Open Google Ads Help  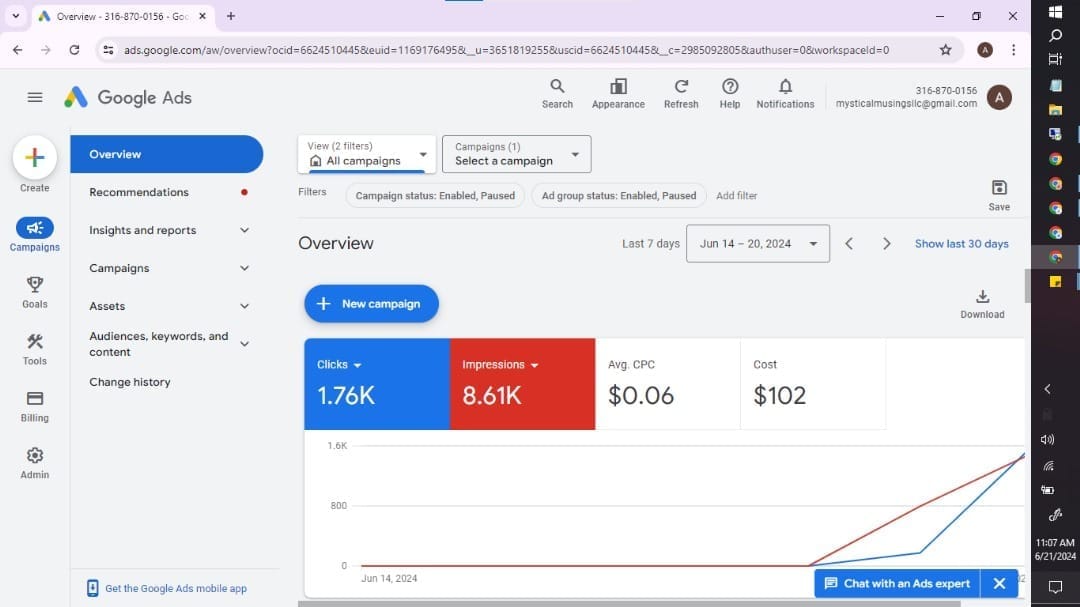pos(729,94)
